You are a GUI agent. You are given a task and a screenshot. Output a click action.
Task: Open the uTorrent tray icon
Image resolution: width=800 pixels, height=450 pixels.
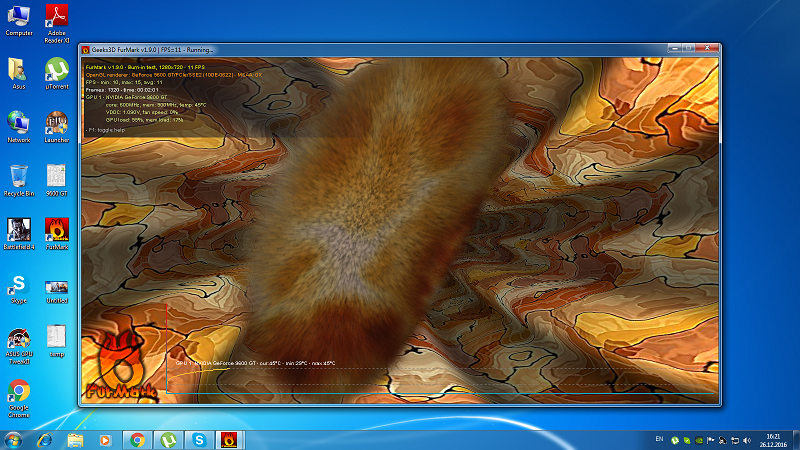click(x=675, y=440)
